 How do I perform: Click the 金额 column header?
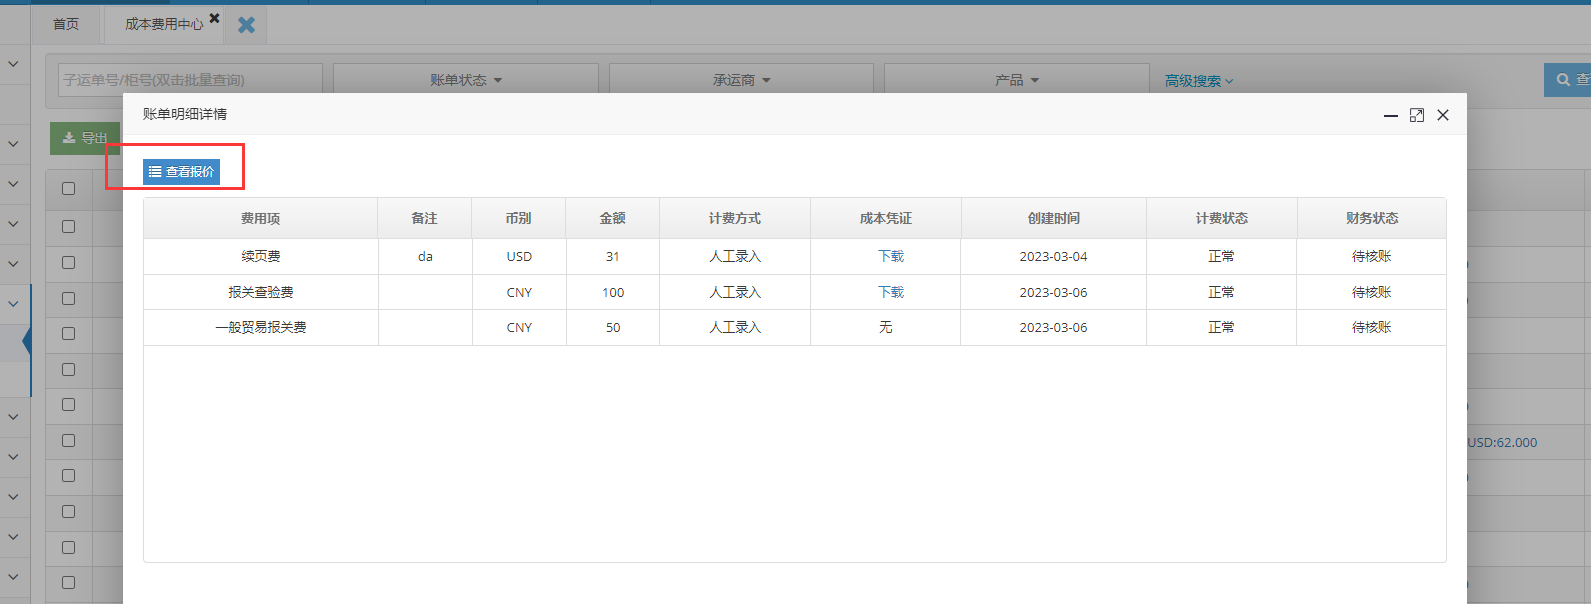point(612,218)
